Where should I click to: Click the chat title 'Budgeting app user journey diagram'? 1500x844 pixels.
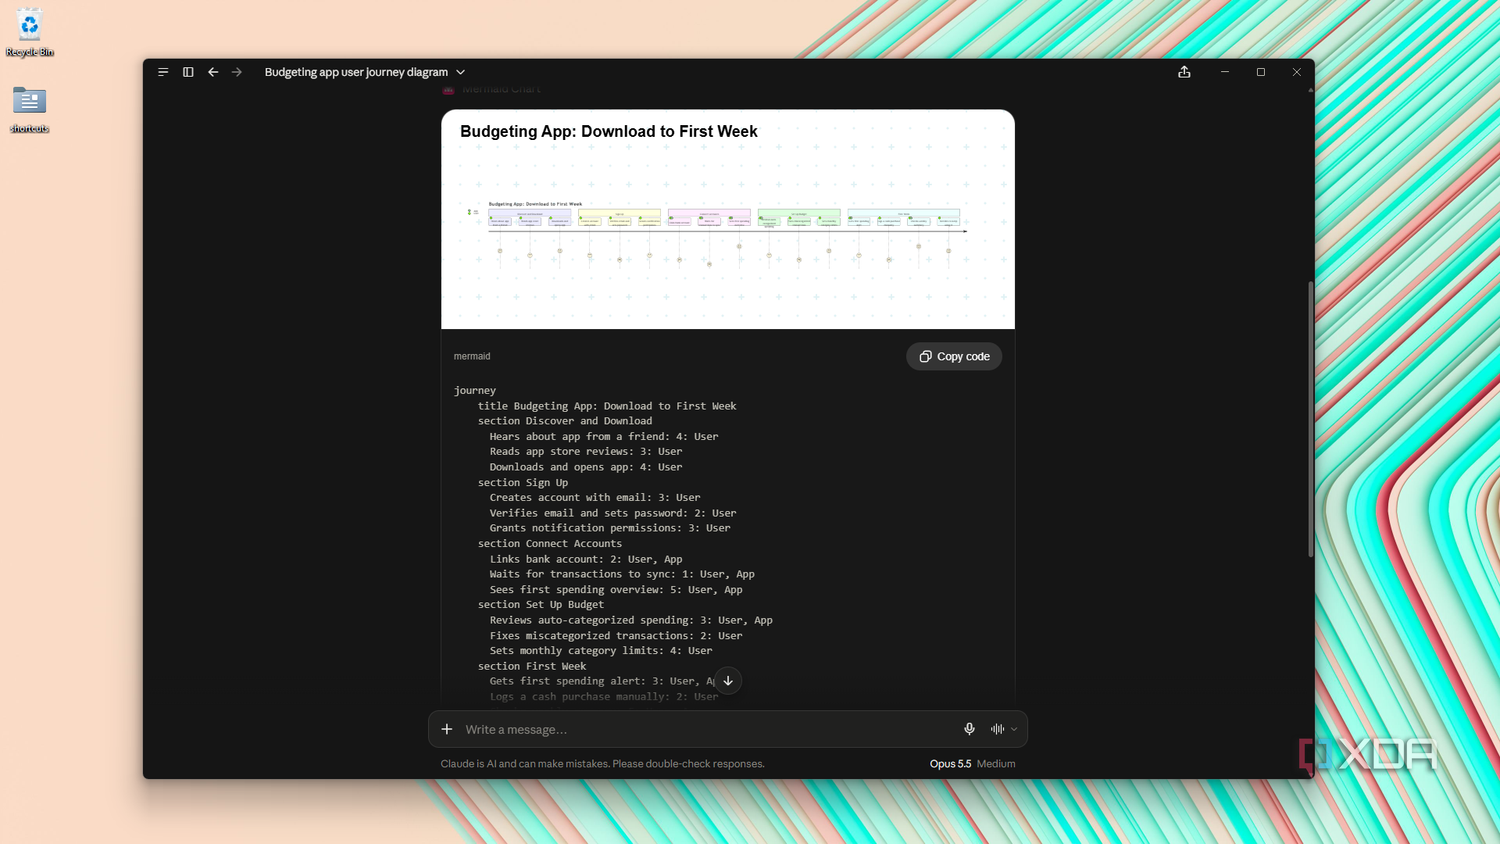356,72
